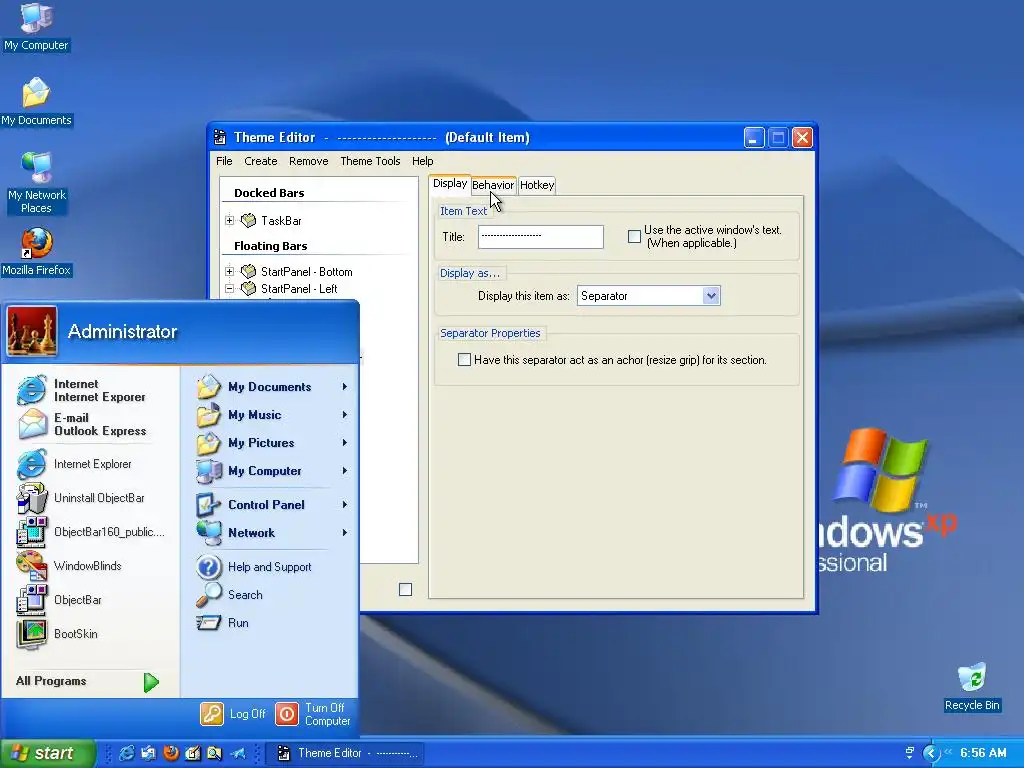Click the Administrator chess user picture

point(32,332)
